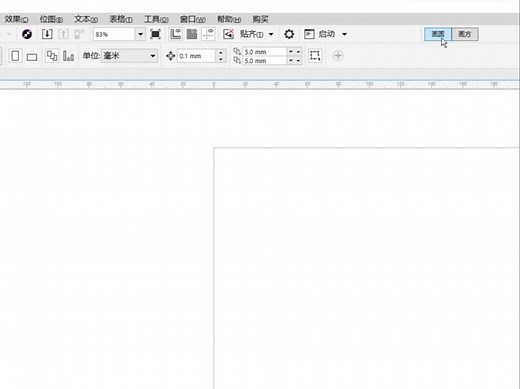This screenshot has width=520, height=389.
Task: Click the nudge distance arrows icon
Action: tap(170, 56)
